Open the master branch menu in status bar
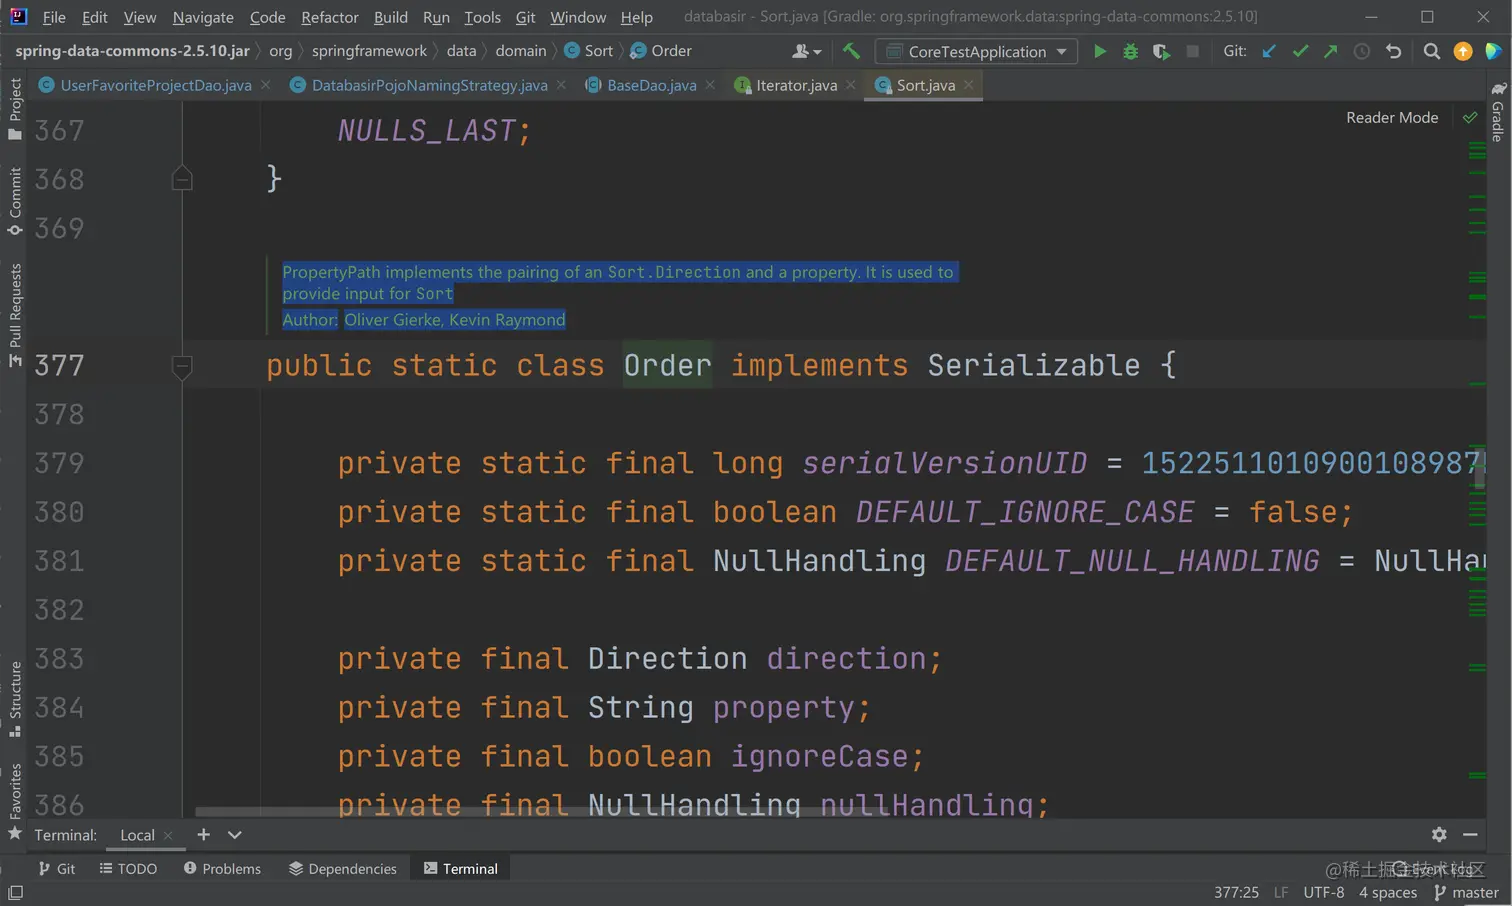This screenshot has height=906, width=1512. [1466, 892]
